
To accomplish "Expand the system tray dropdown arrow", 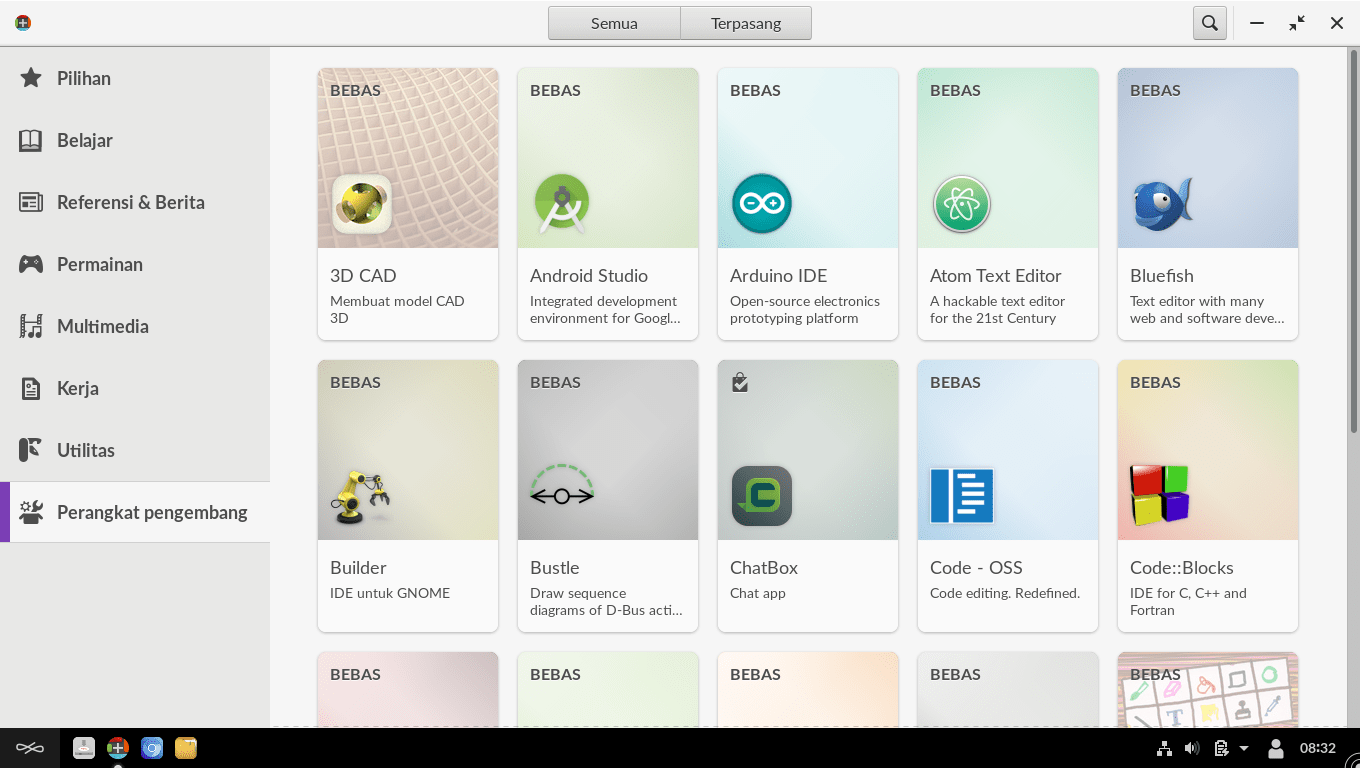I will pos(1244,748).
